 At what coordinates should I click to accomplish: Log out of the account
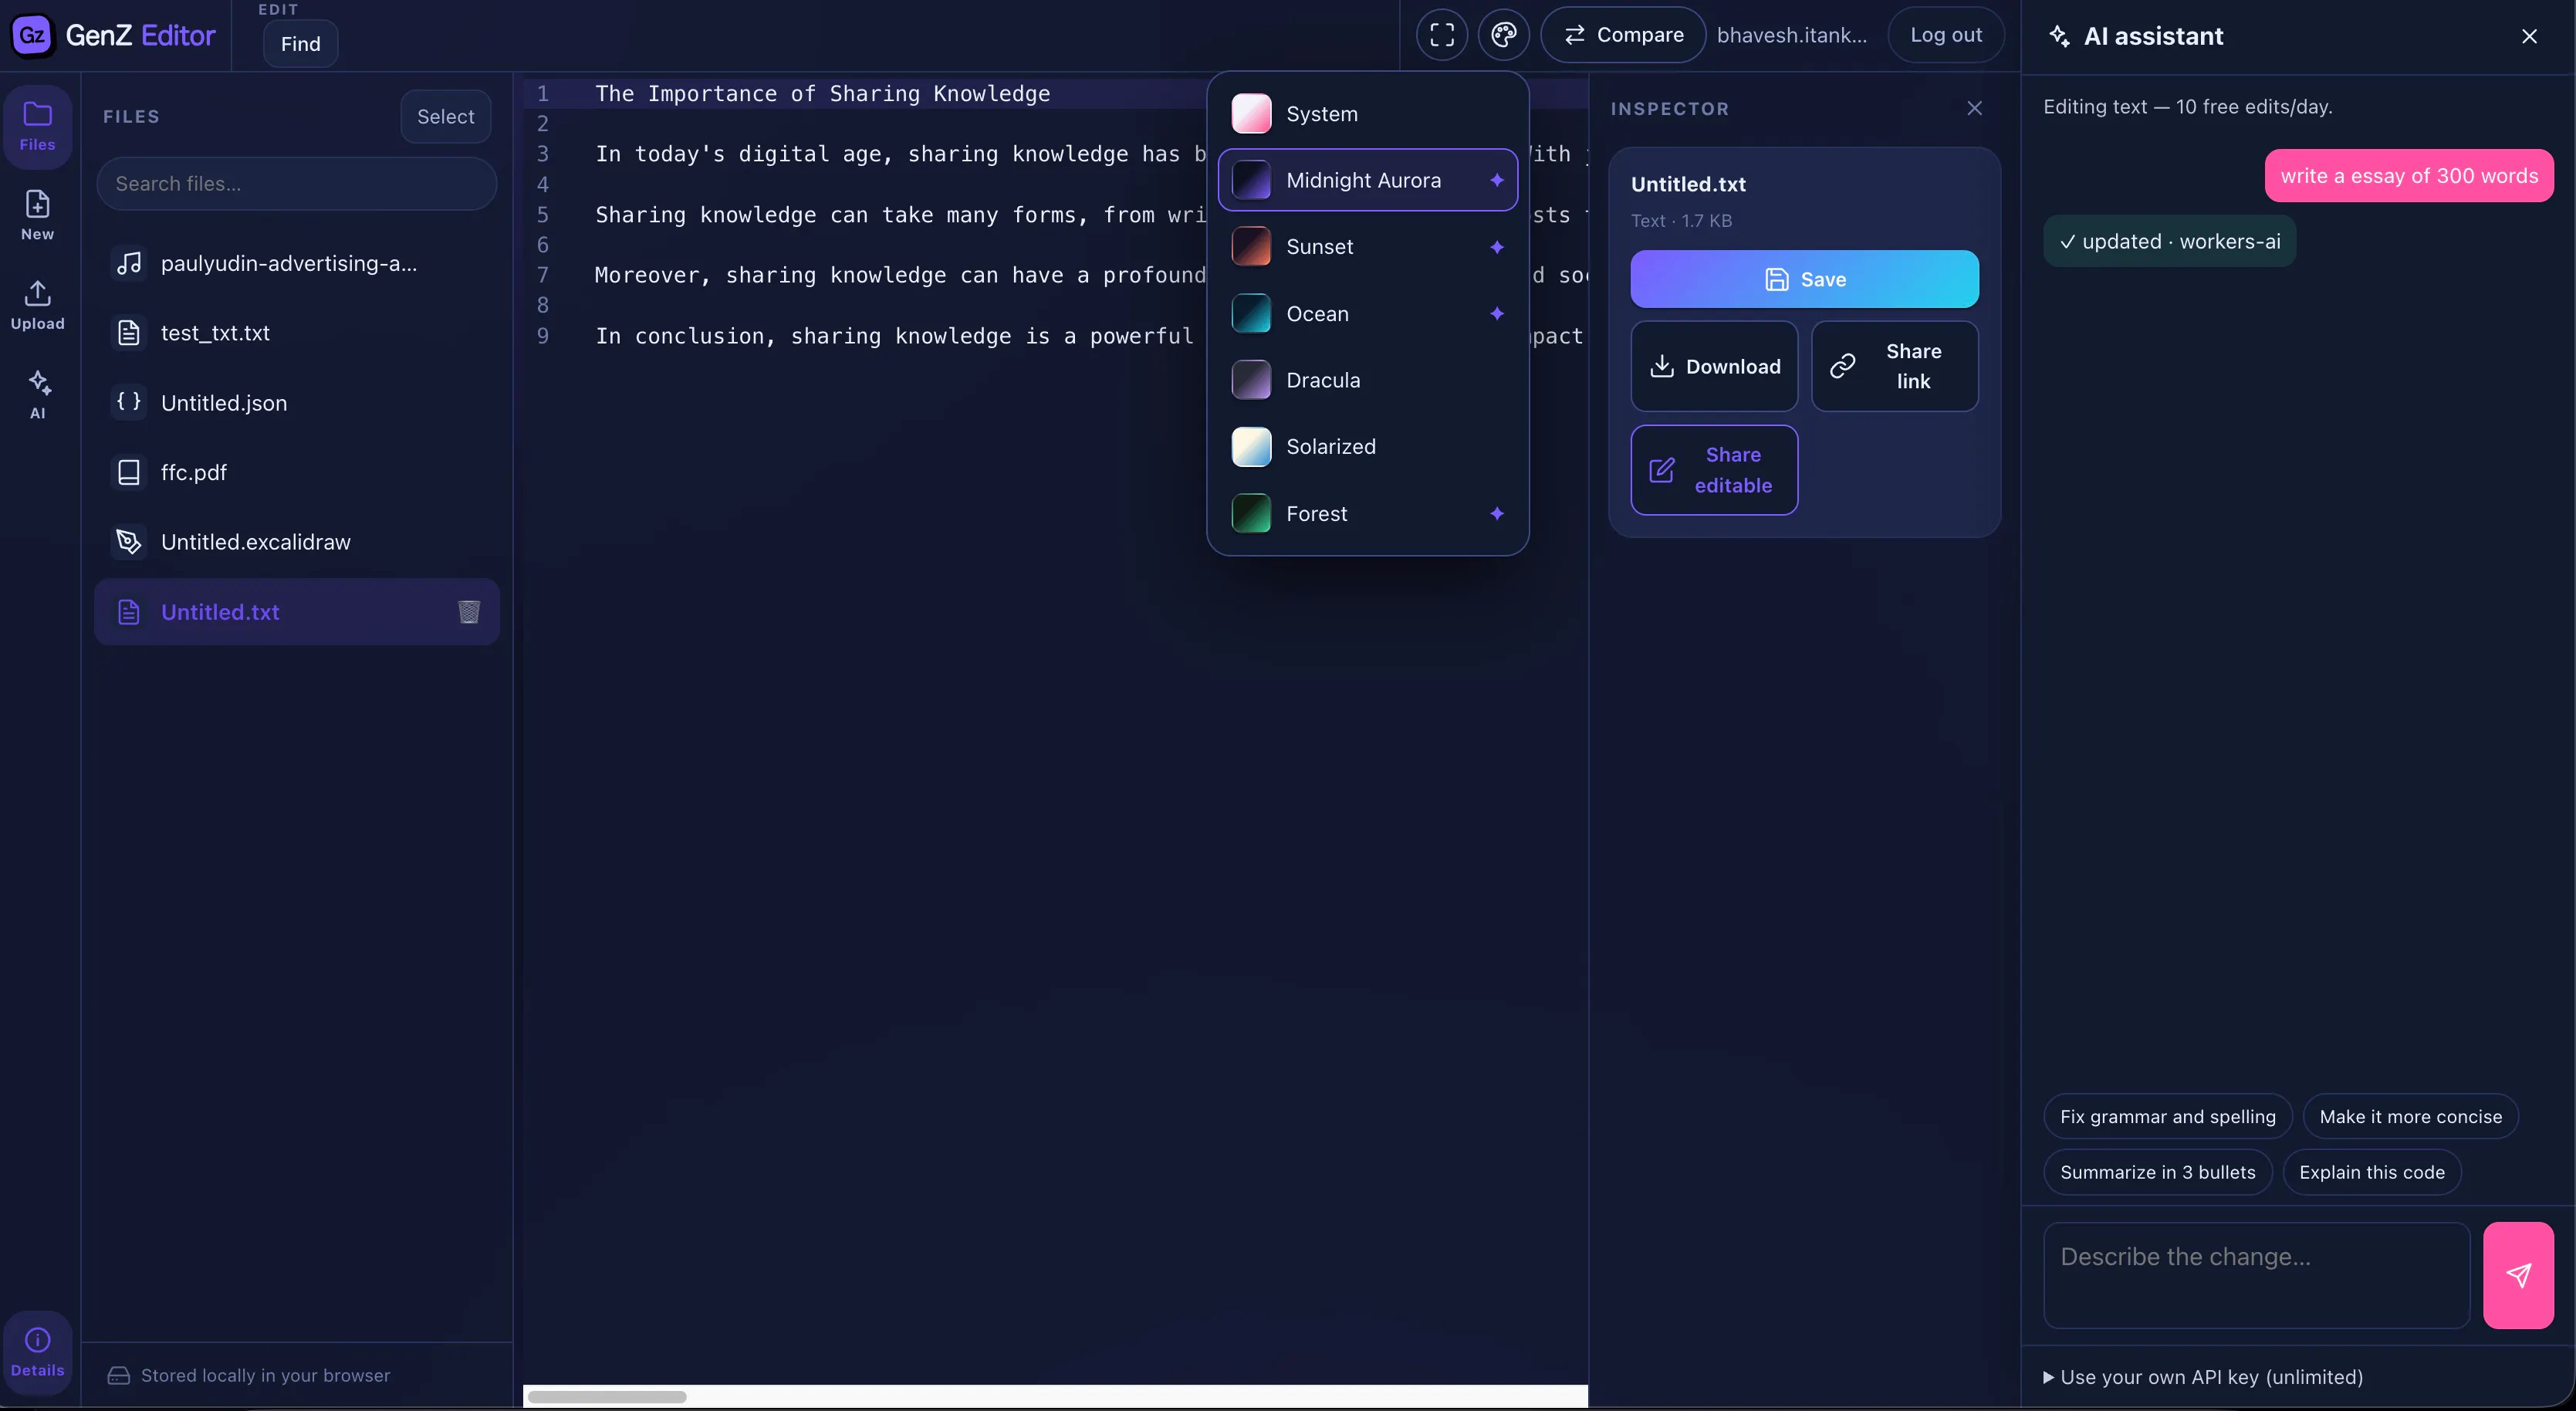coord(1945,35)
